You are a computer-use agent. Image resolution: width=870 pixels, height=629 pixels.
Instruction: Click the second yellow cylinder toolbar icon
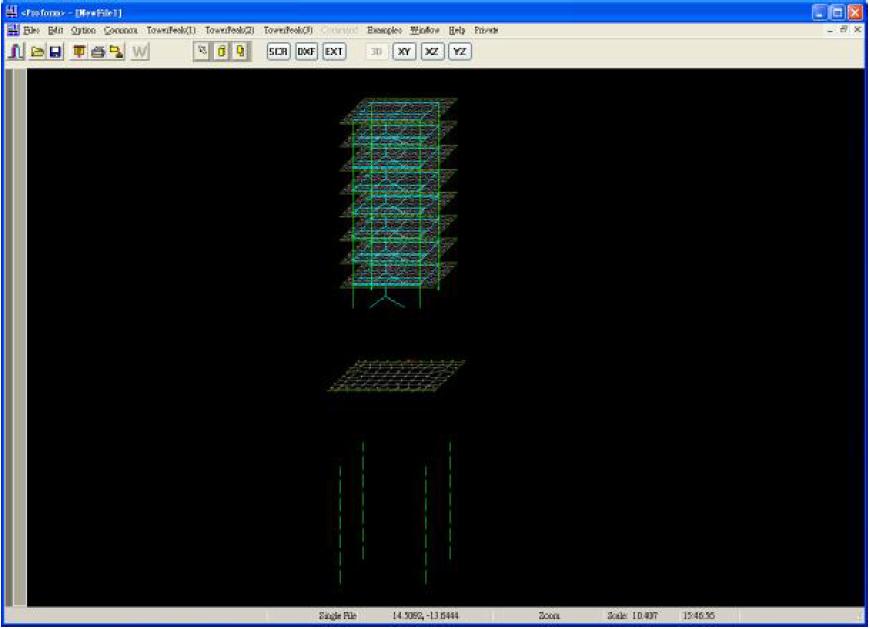pyautogui.click(x=240, y=51)
